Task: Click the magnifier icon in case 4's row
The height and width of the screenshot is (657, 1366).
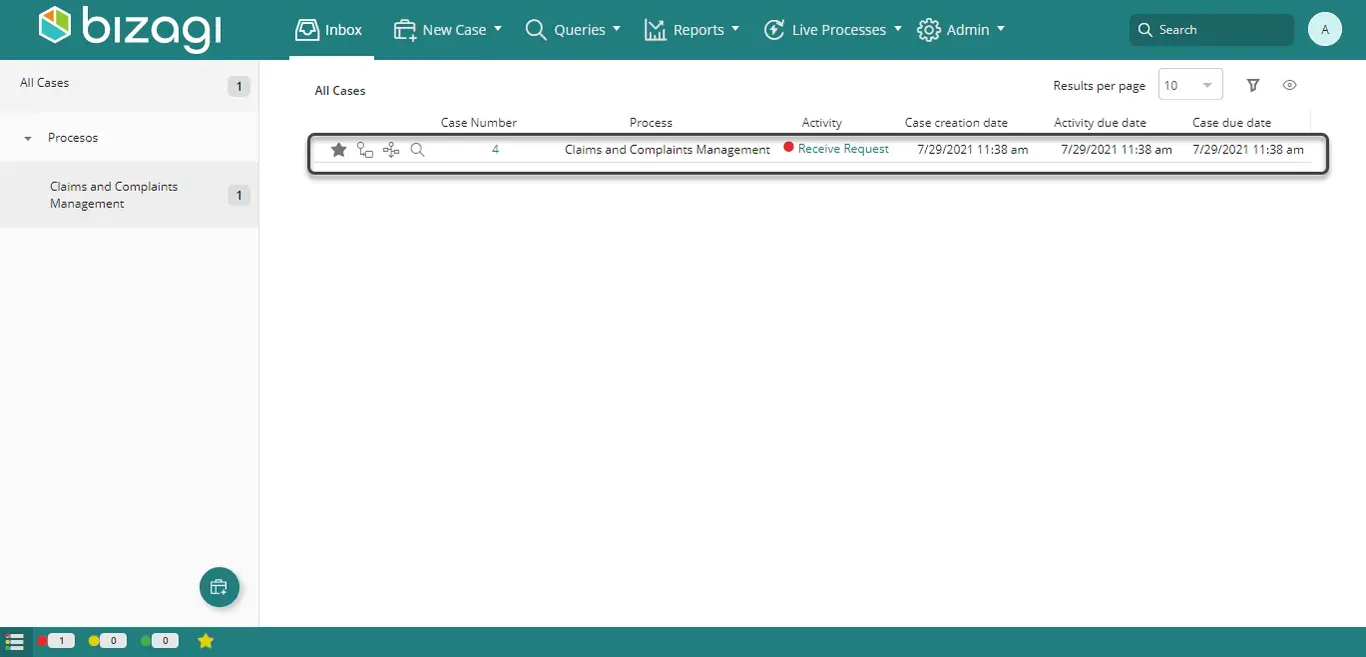Action: tap(418, 150)
